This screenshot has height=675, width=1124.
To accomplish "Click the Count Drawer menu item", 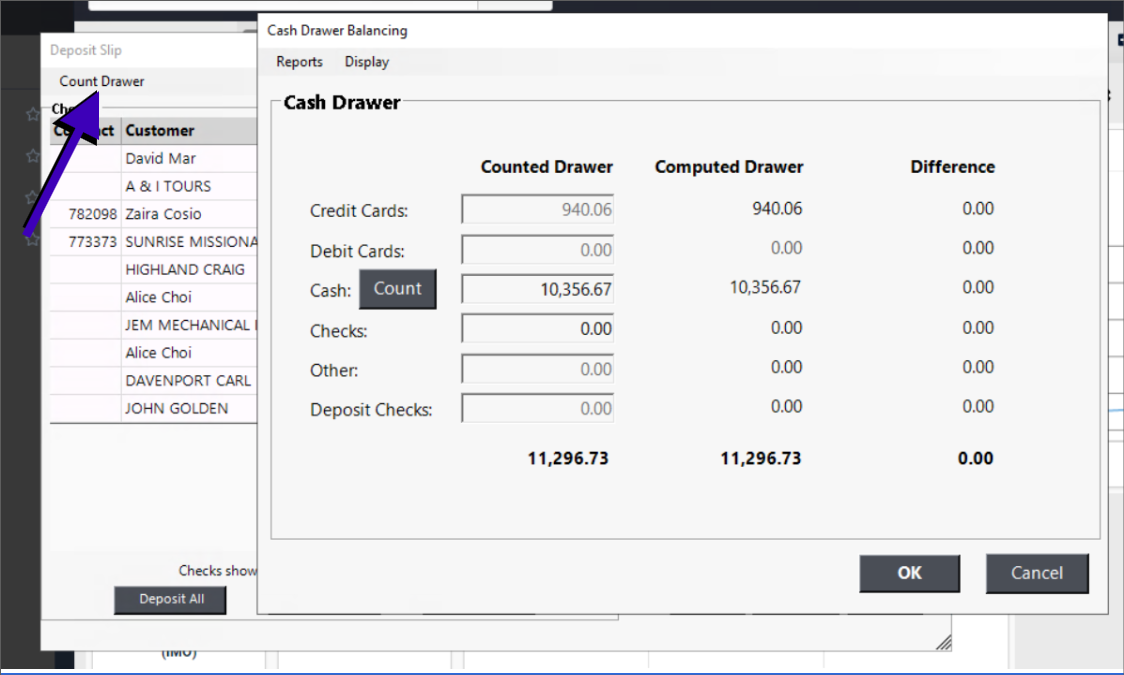I will click(102, 82).
